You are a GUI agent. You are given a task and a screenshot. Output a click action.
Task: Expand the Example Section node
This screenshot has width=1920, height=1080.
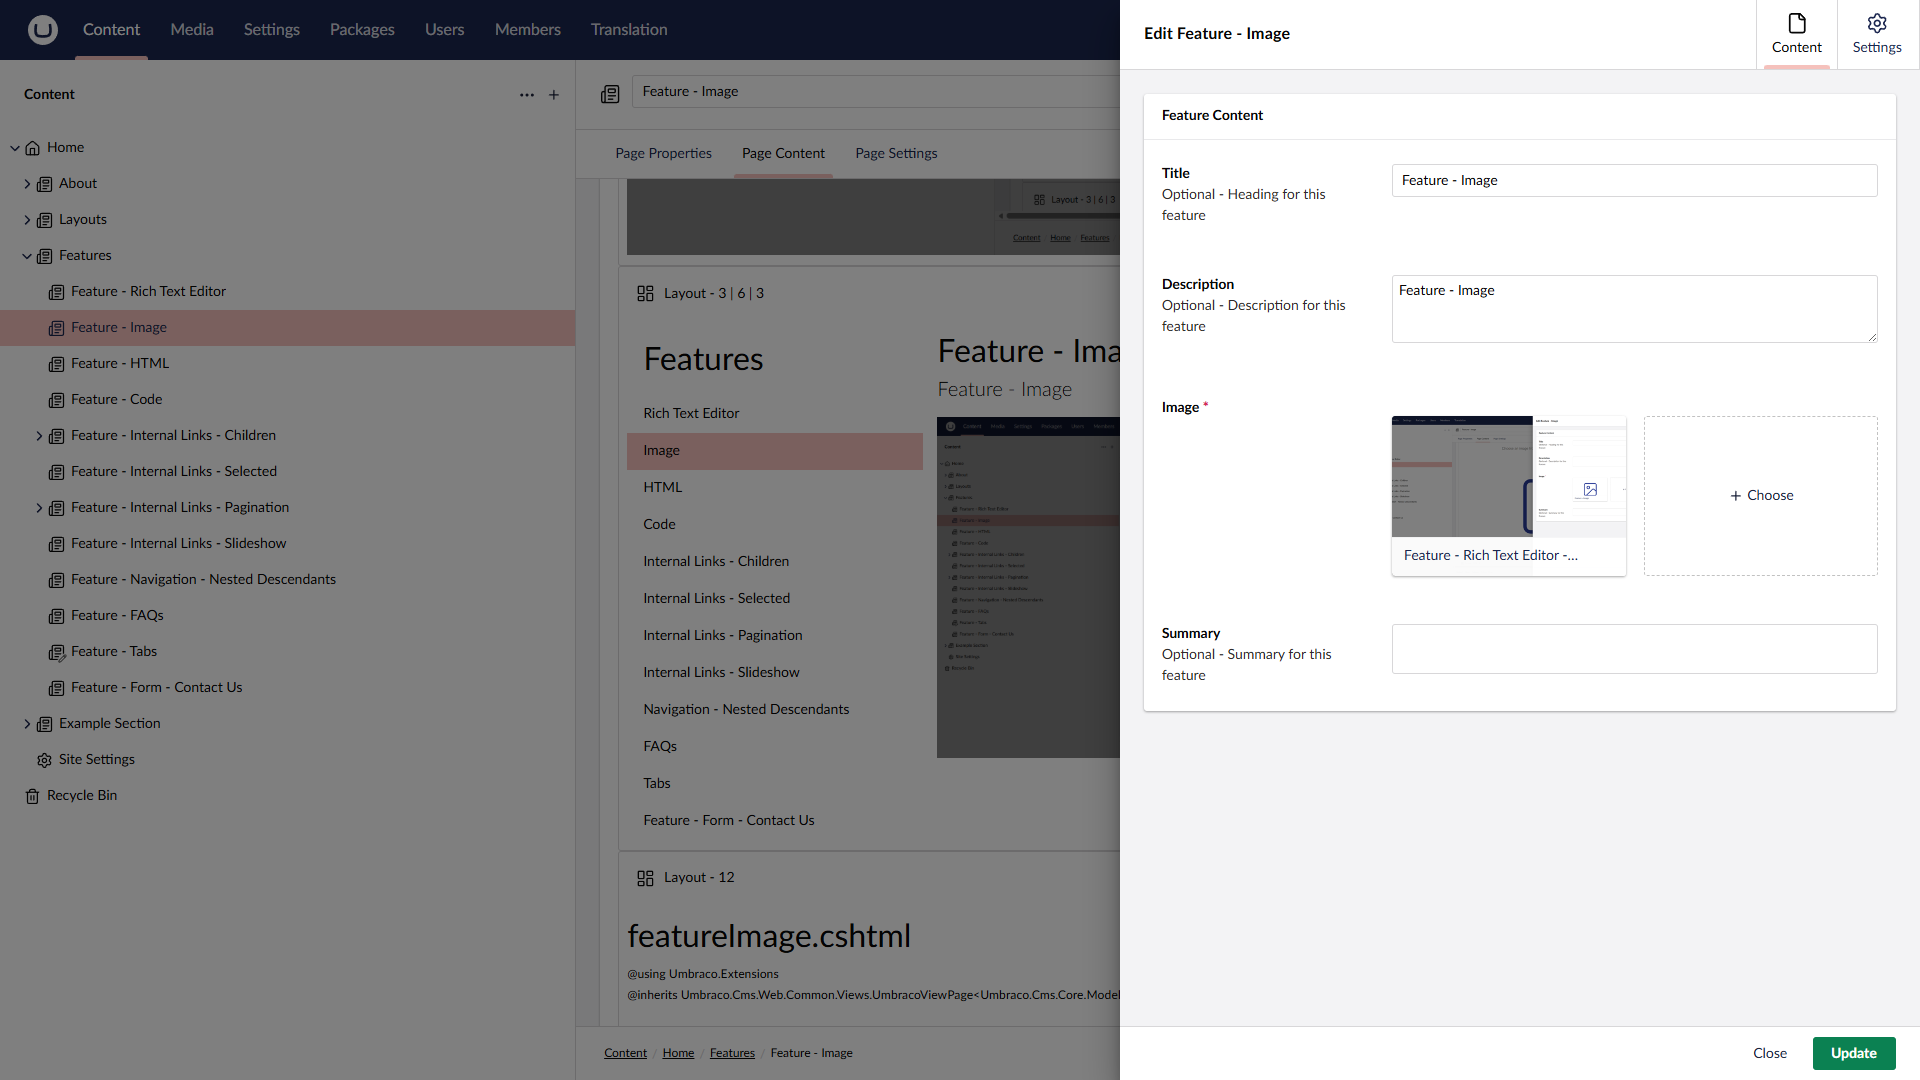click(x=27, y=724)
